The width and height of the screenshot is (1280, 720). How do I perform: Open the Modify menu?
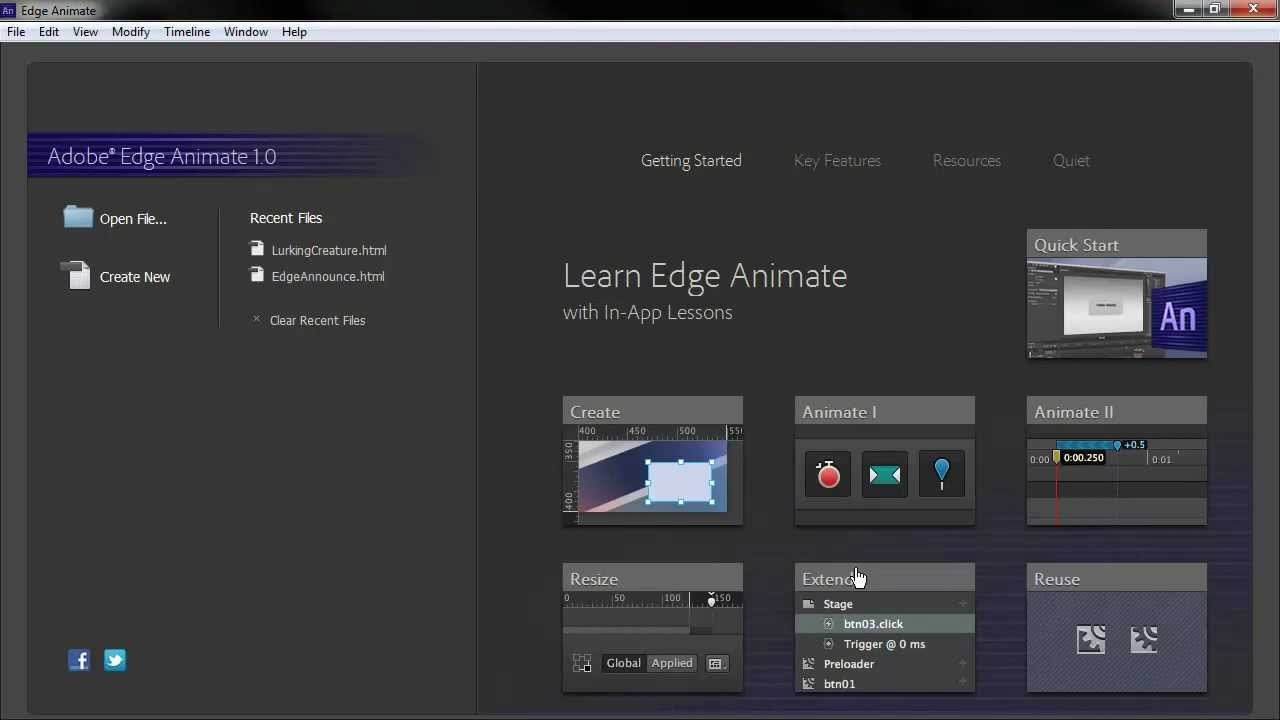tap(131, 32)
